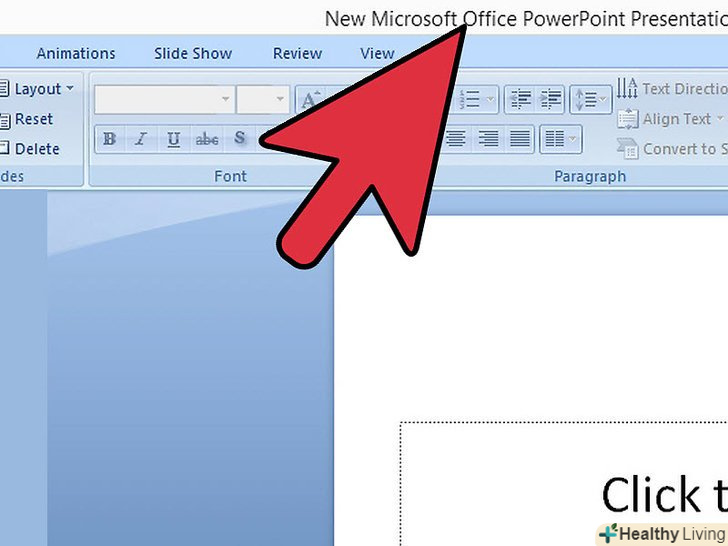Click Convert to SmartArt button
Screen dimensions: 728x546
pos(672,149)
